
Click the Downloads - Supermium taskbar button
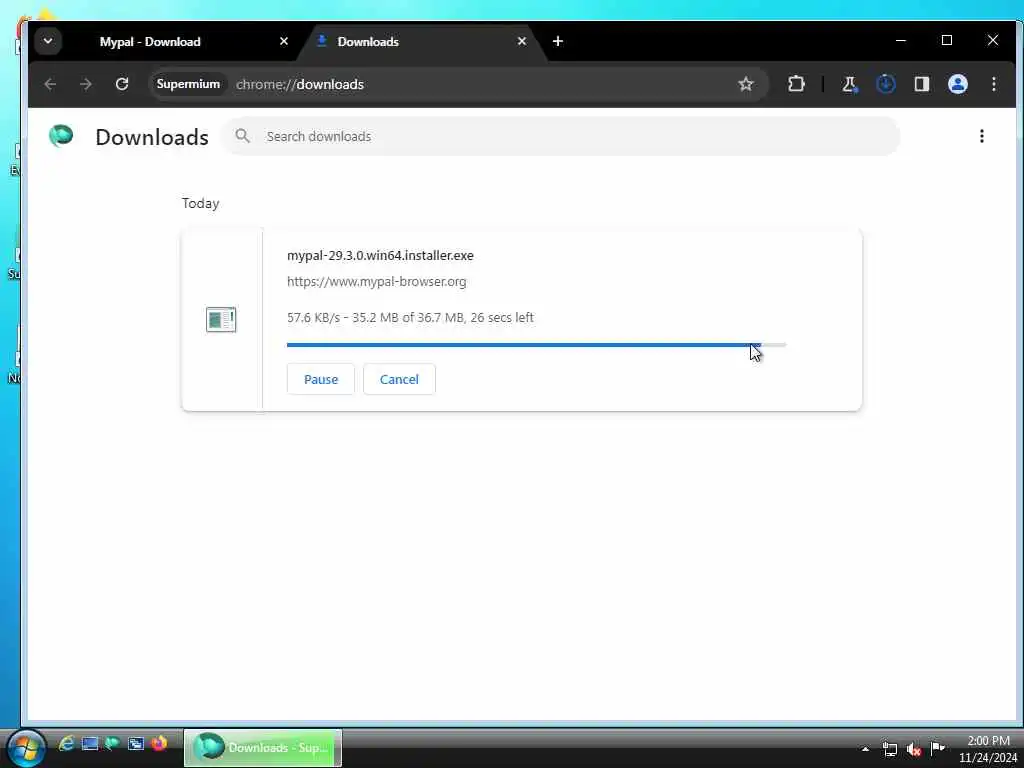coord(263,748)
